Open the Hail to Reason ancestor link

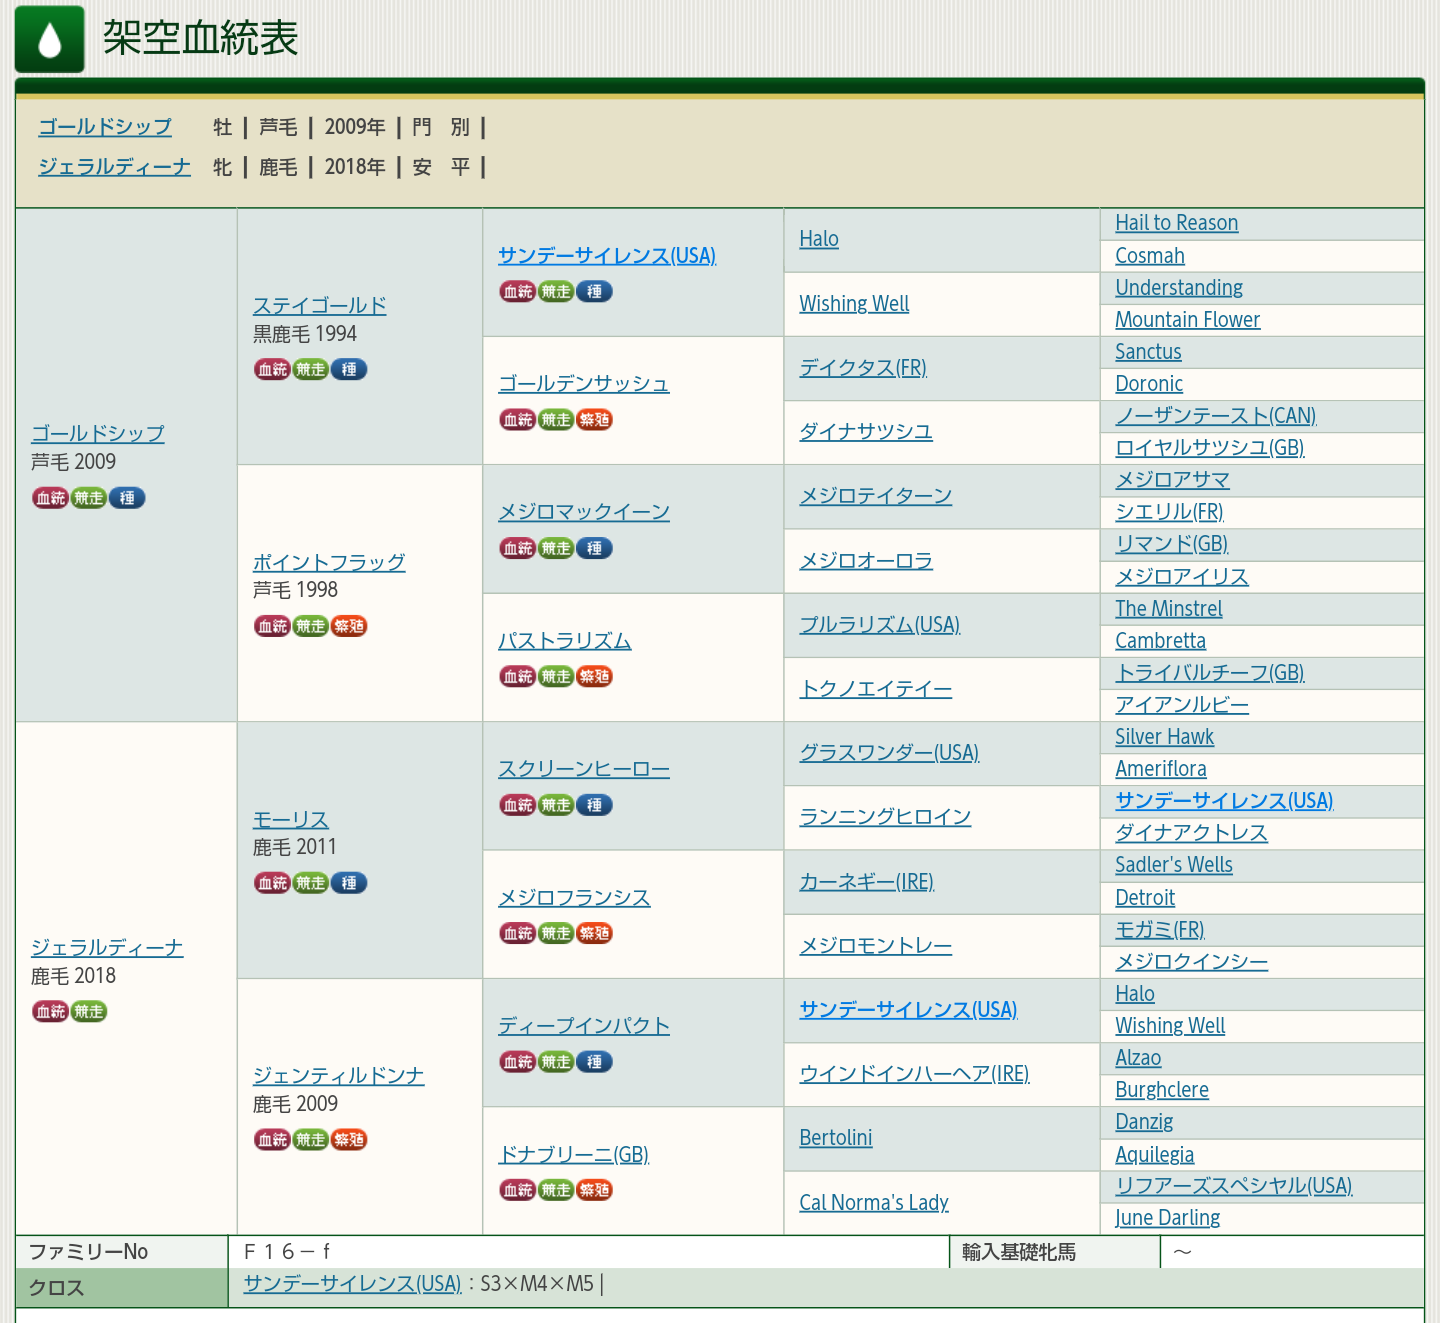coord(1176,223)
